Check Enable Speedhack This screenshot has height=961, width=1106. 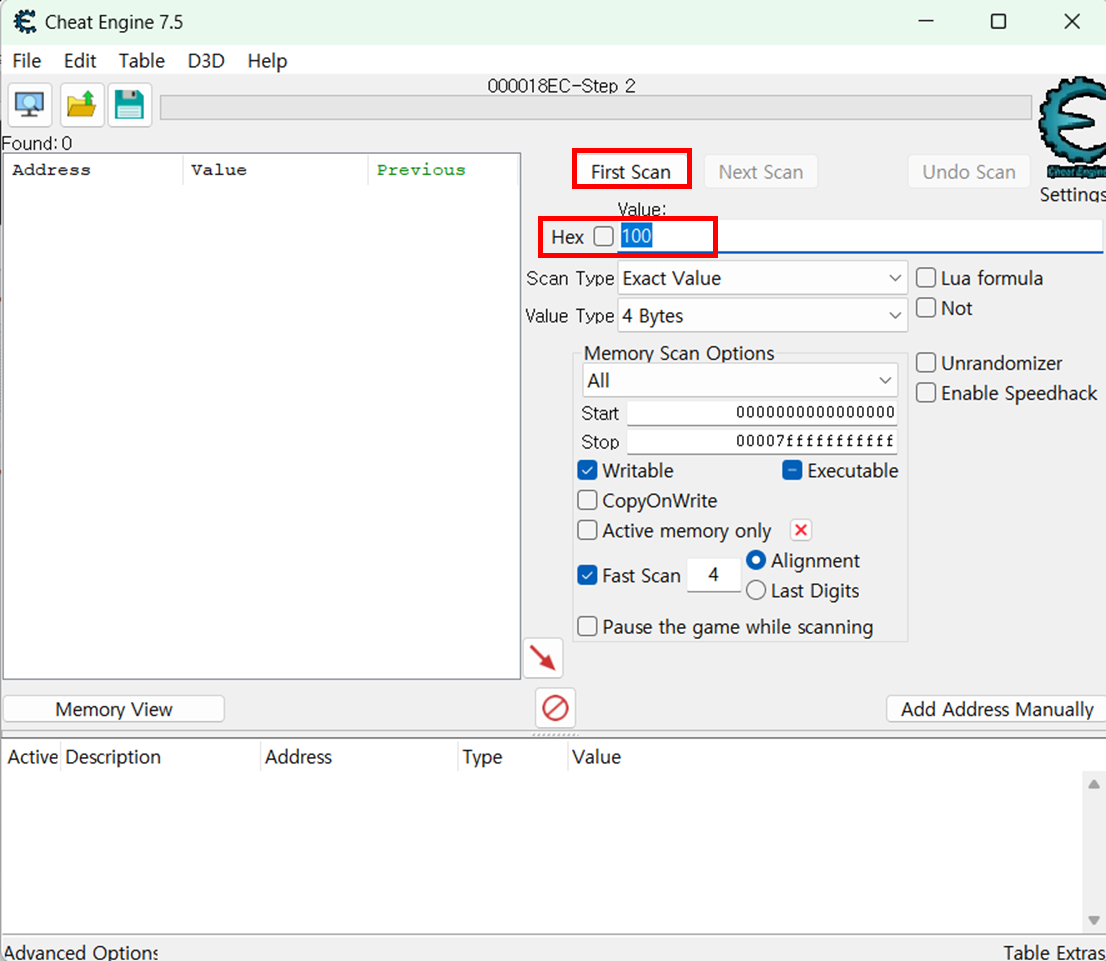pos(925,392)
